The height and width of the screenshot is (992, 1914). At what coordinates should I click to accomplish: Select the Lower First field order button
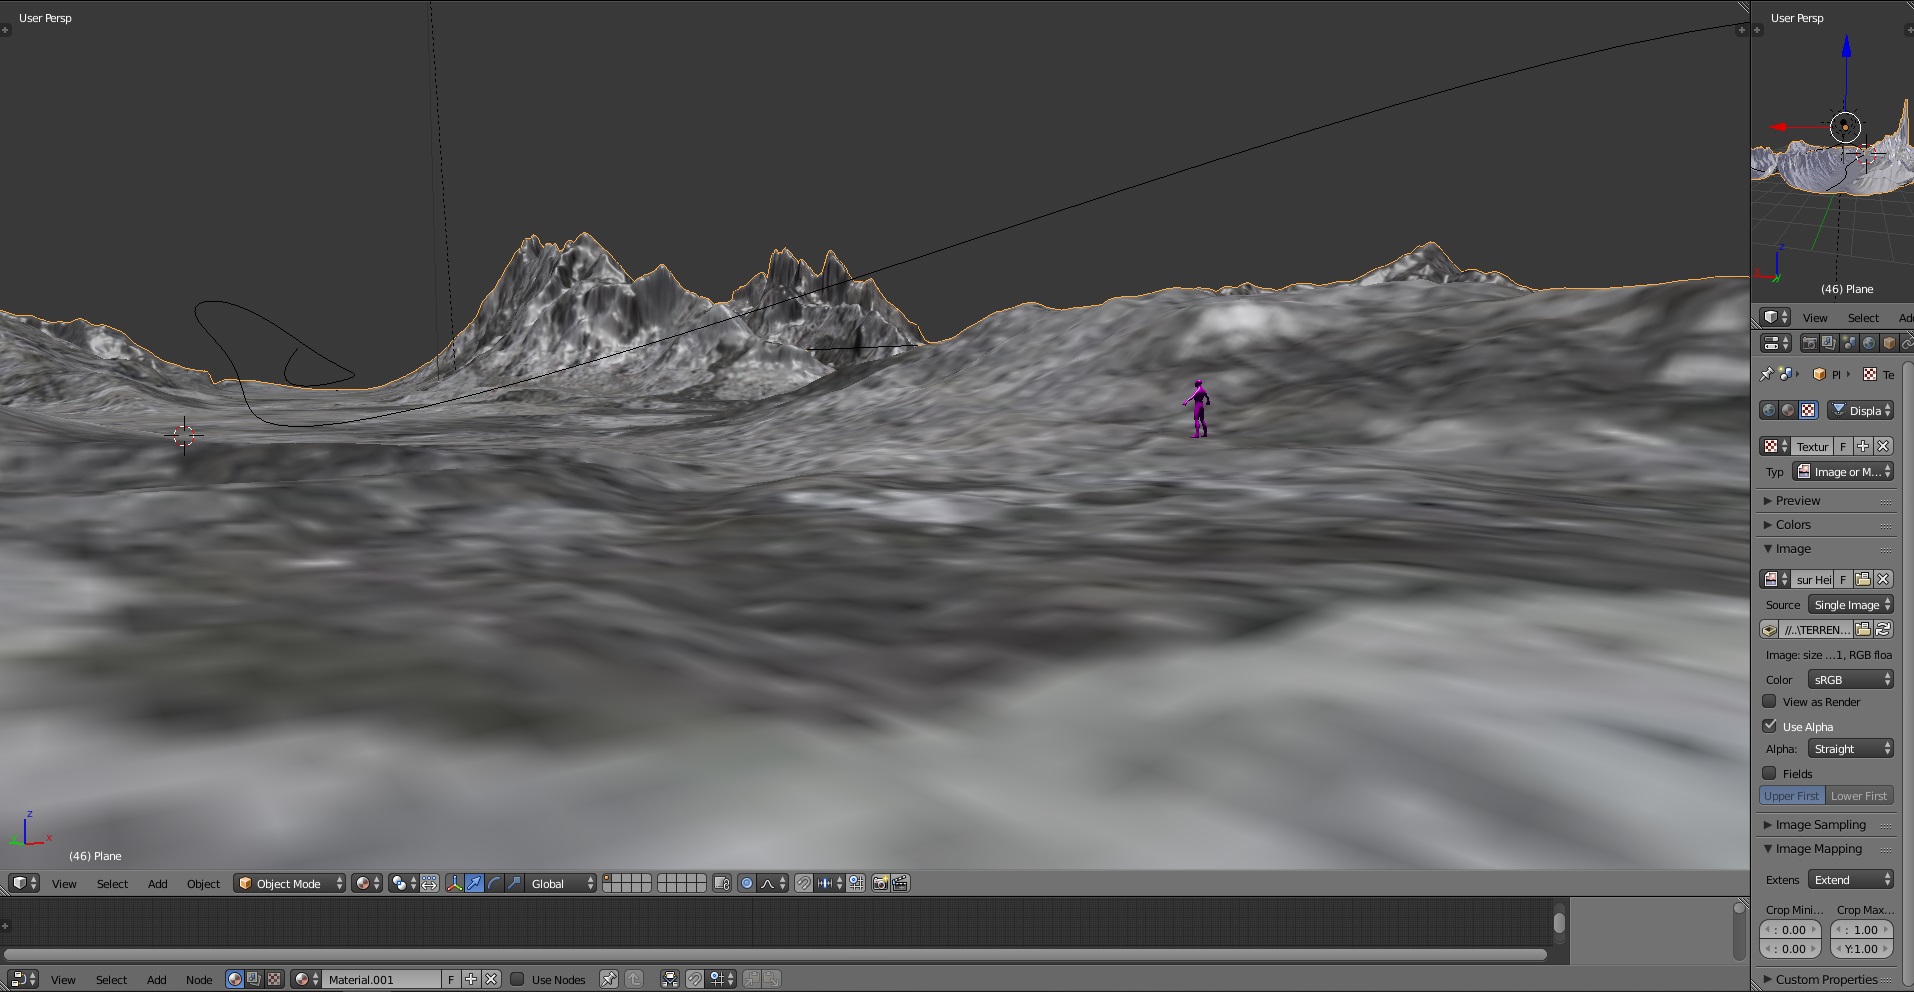(1859, 796)
